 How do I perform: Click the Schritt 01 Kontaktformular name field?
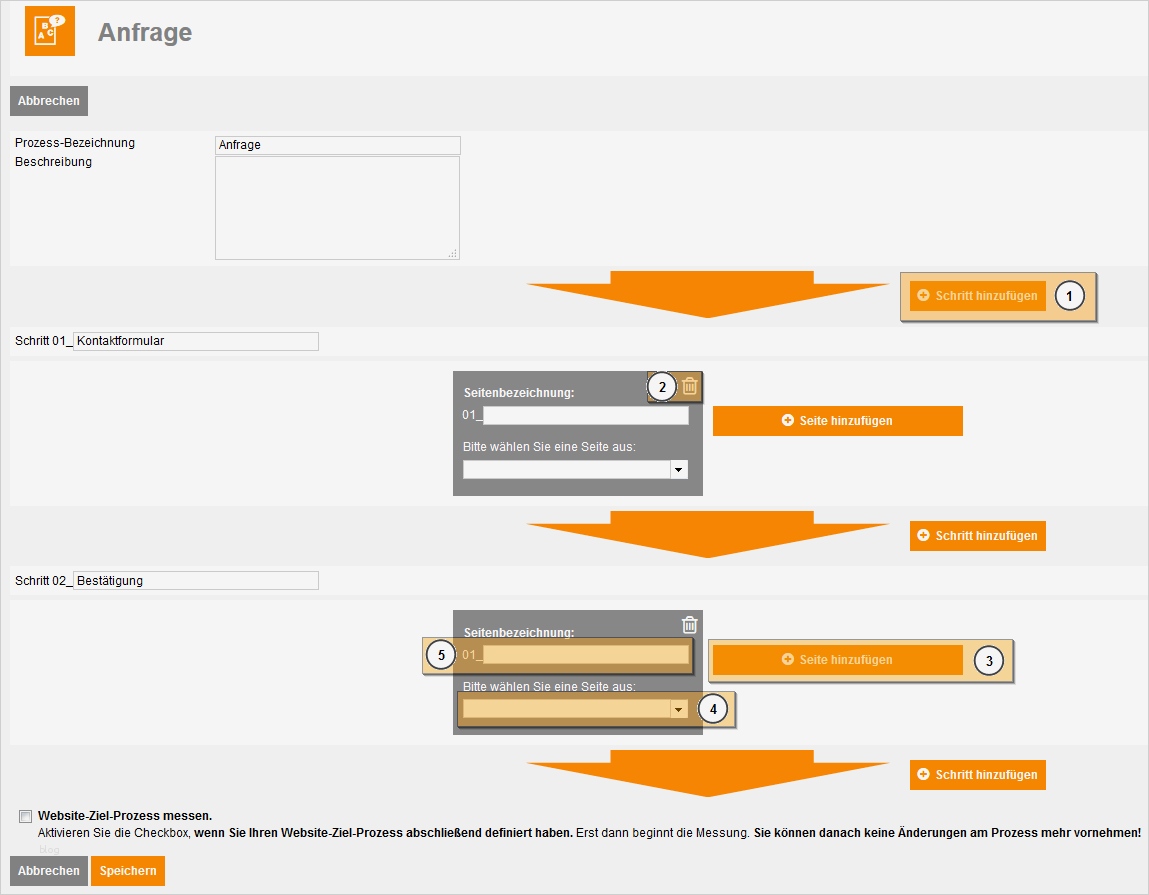(x=195, y=341)
